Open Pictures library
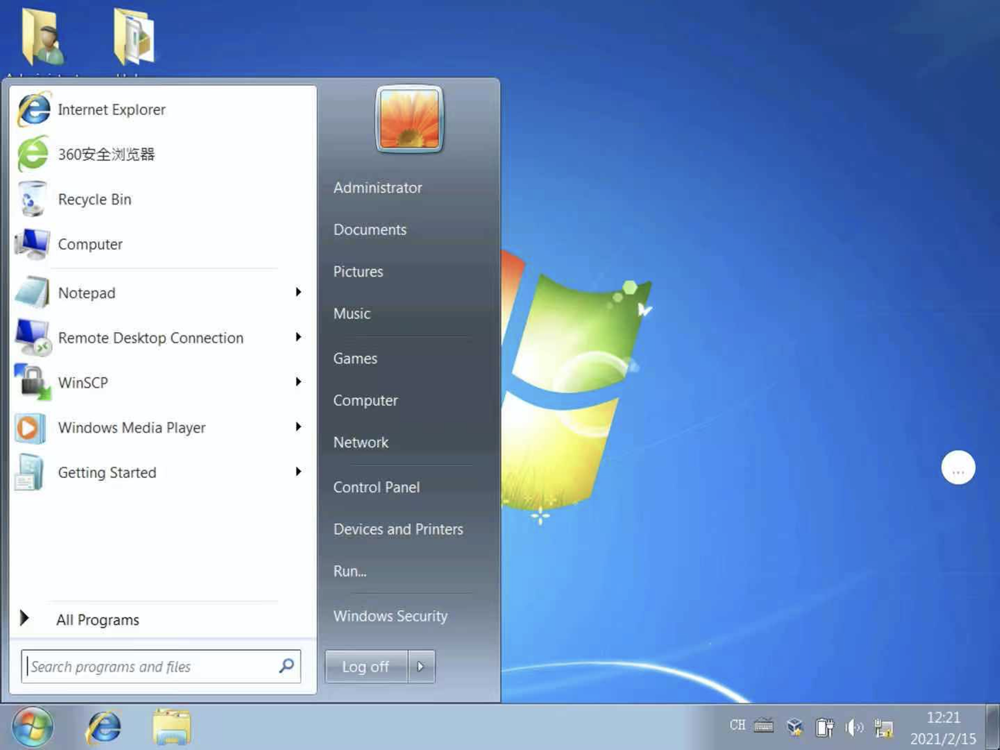 pyautogui.click(x=358, y=272)
